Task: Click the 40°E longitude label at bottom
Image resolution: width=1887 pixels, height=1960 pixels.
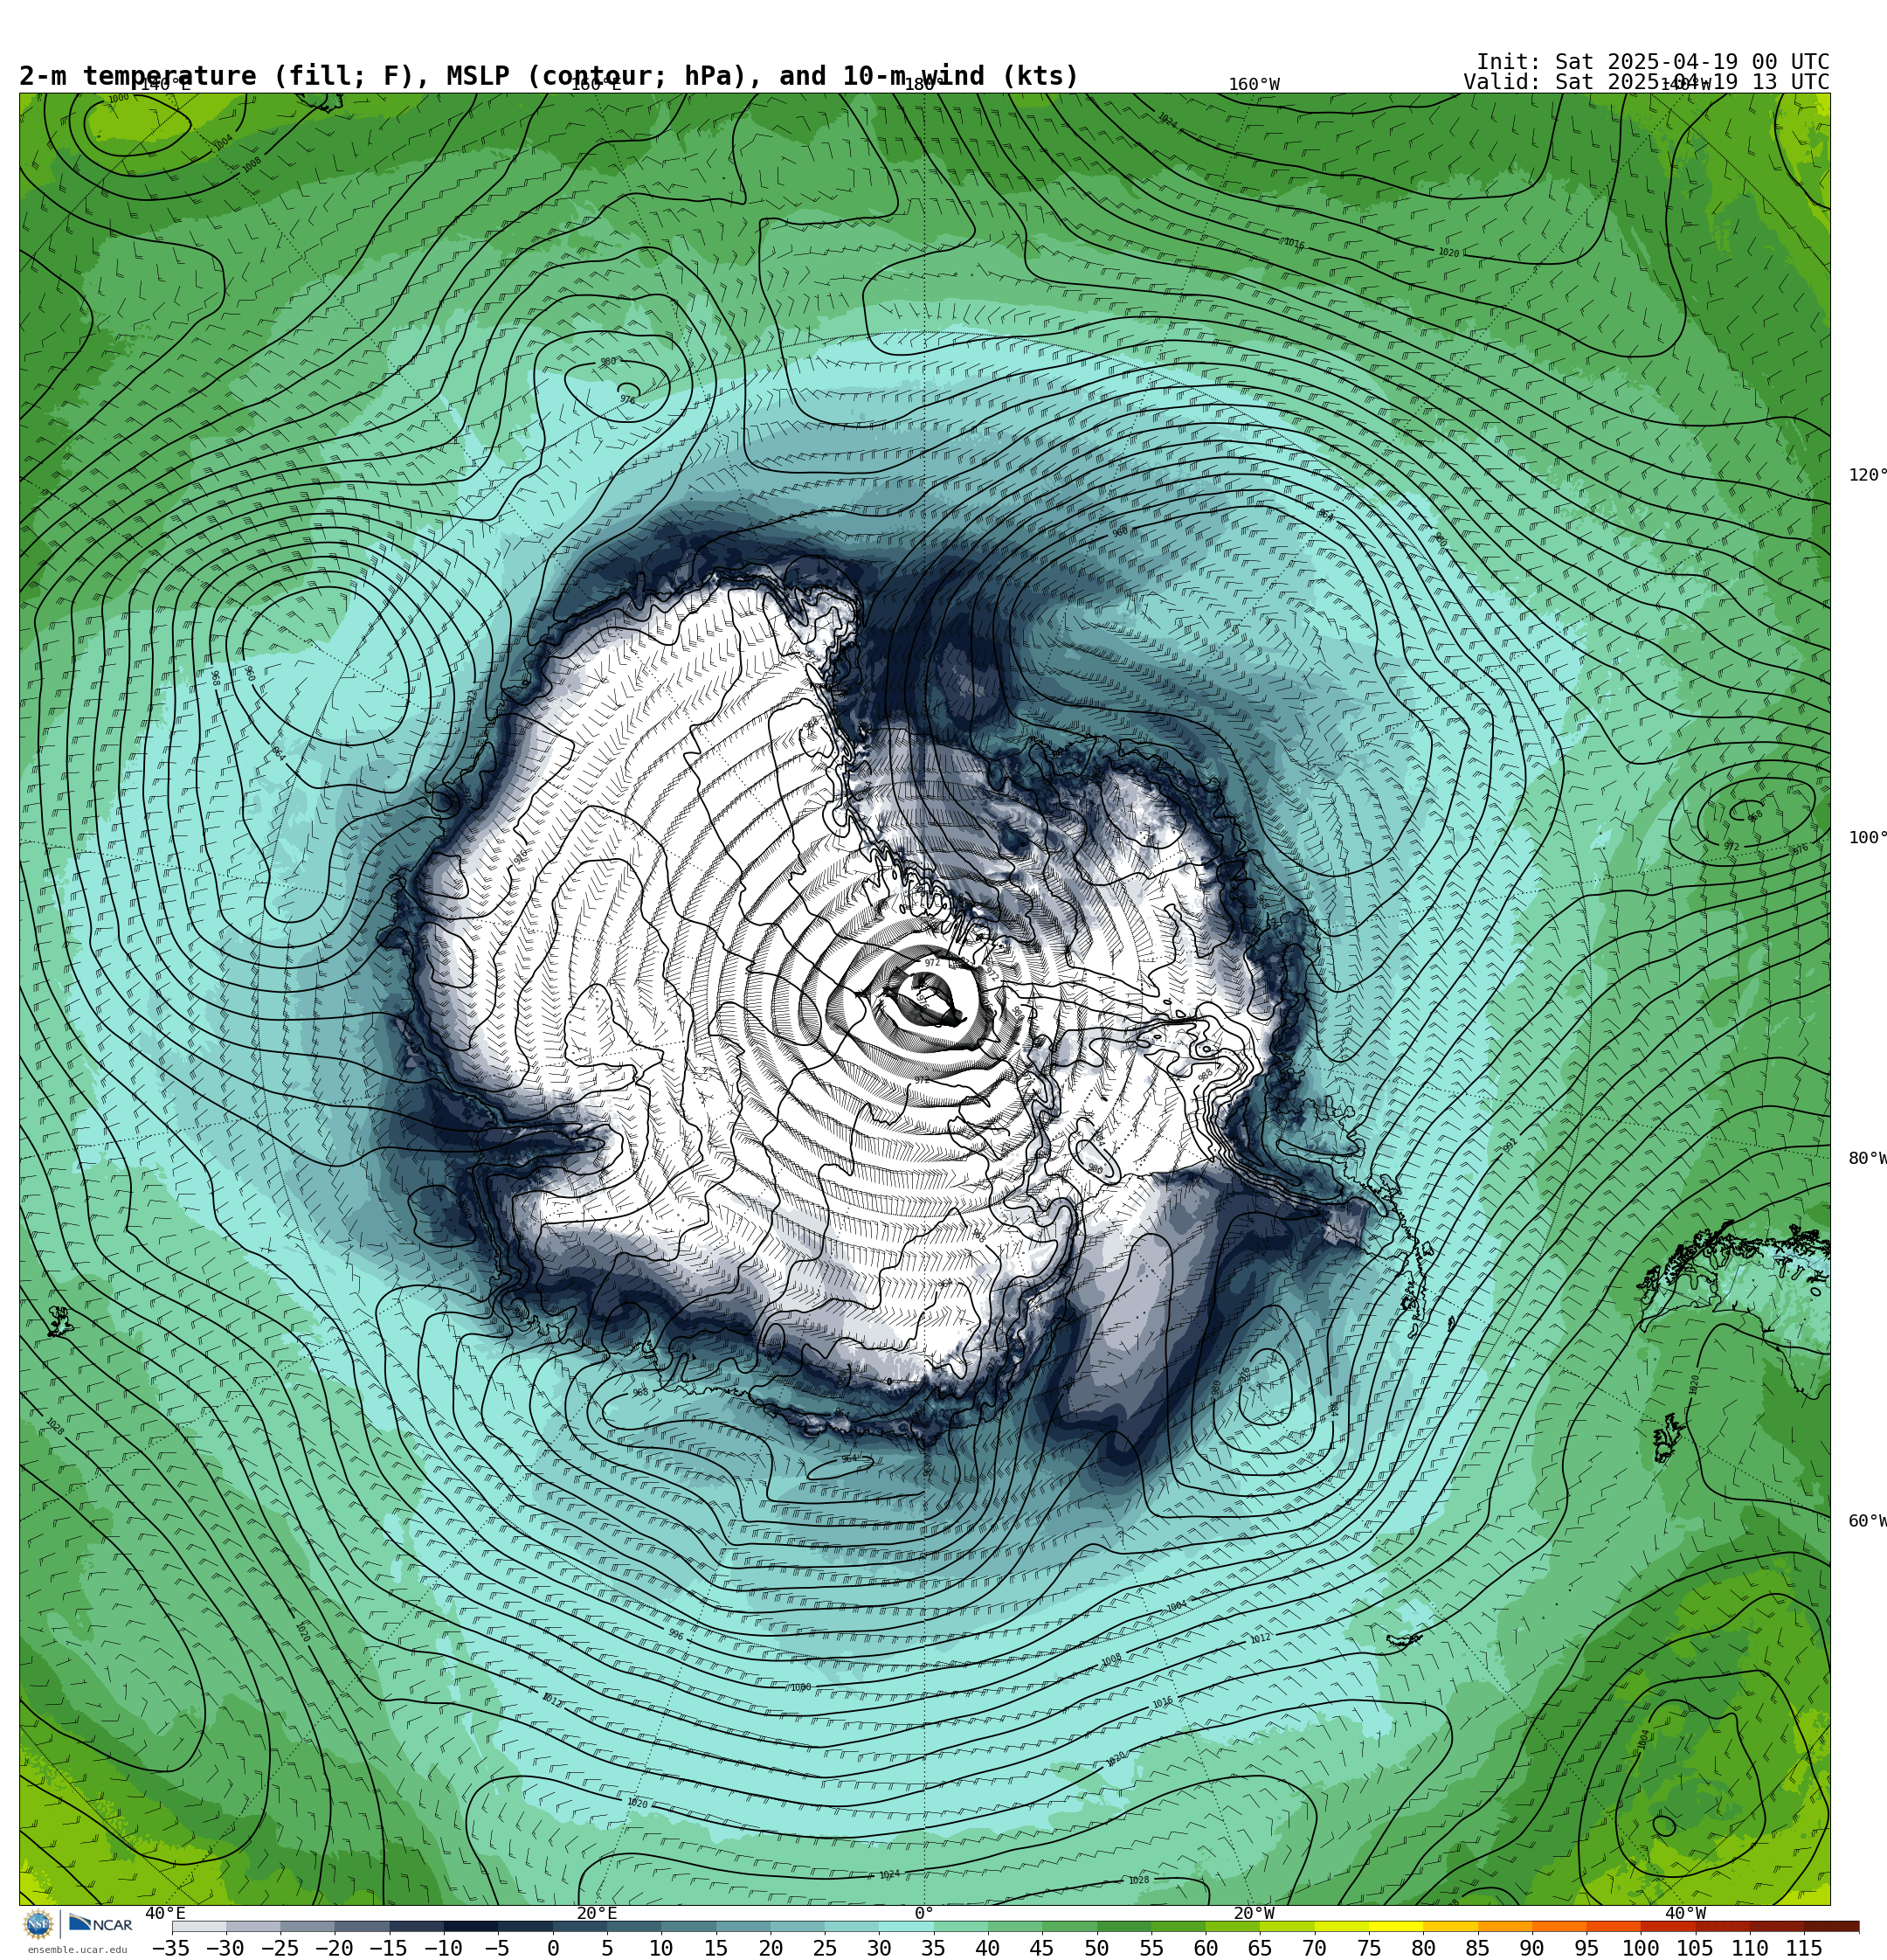Action: click(166, 1913)
